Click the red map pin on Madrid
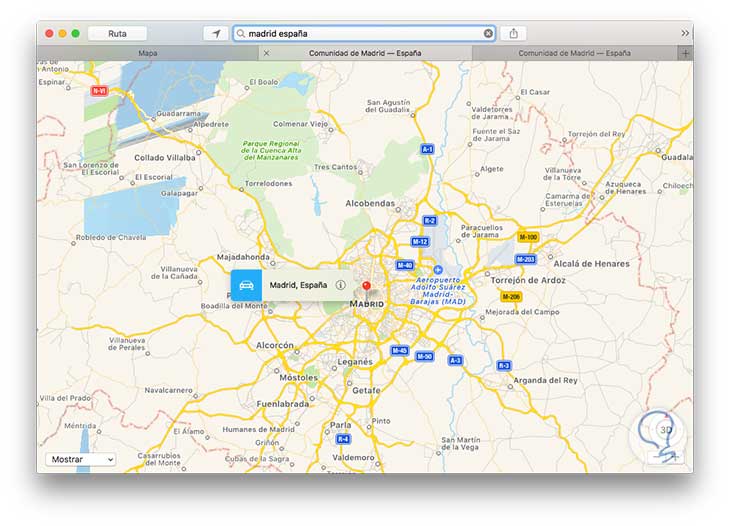The height and width of the screenshot is (526, 730). click(x=366, y=286)
